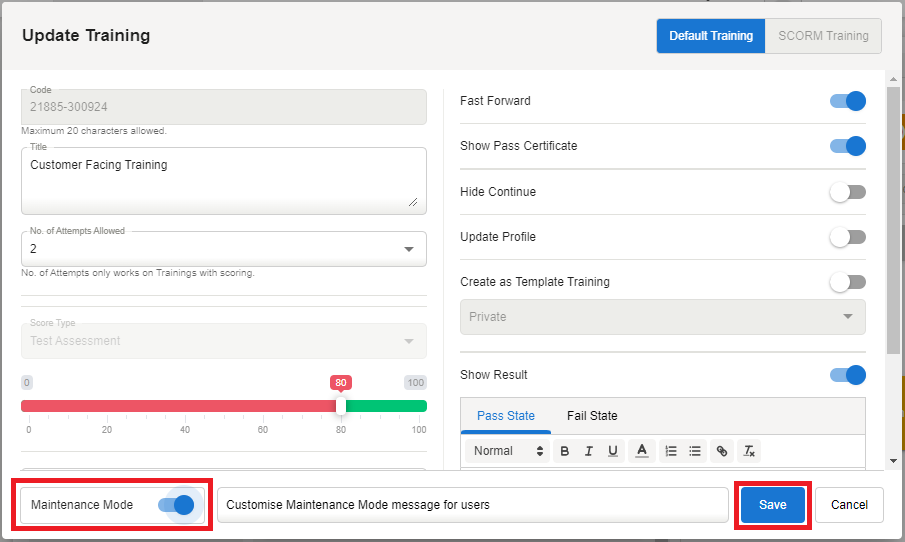Viewport: 905px width, 542px height.
Task: Toggle bold formatting in editor toolbar
Action: tap(565, 451)
